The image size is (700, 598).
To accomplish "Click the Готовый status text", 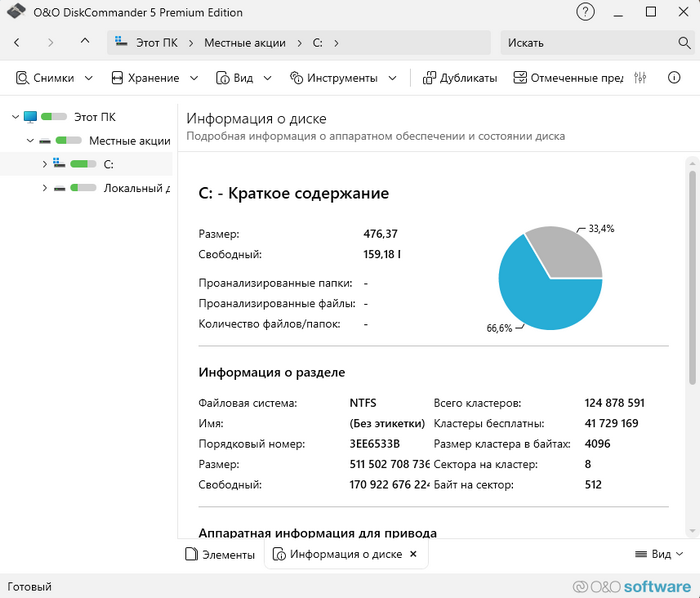I will (29, 586).
